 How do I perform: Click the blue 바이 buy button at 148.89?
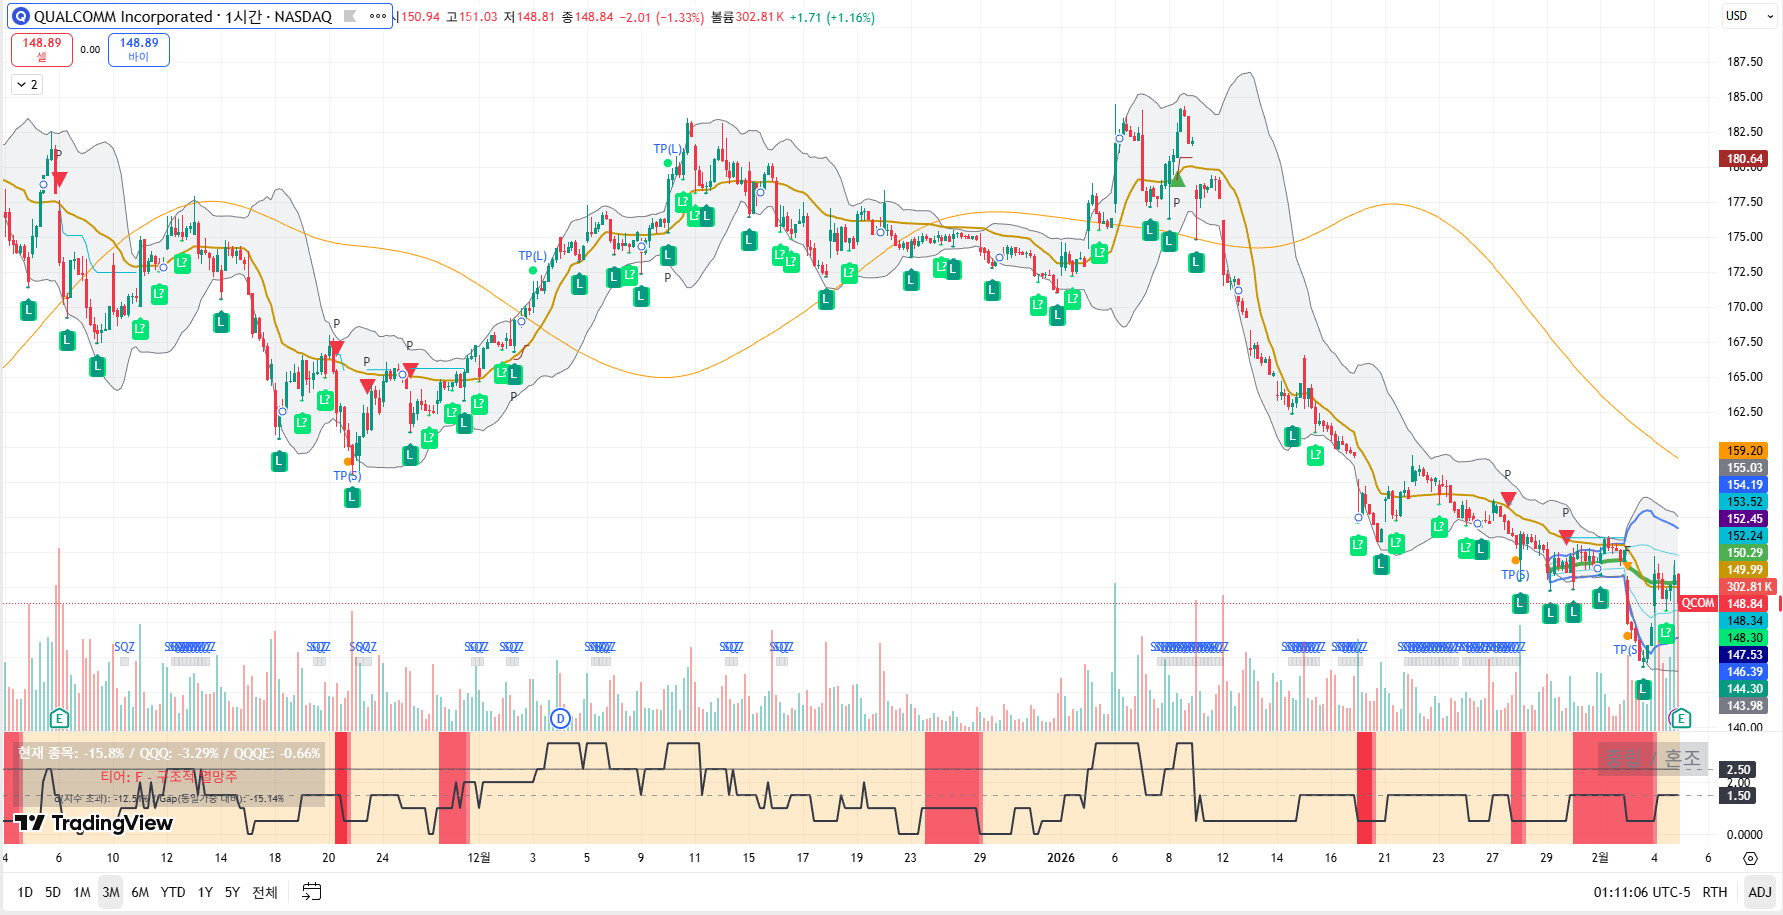(139, 49)
